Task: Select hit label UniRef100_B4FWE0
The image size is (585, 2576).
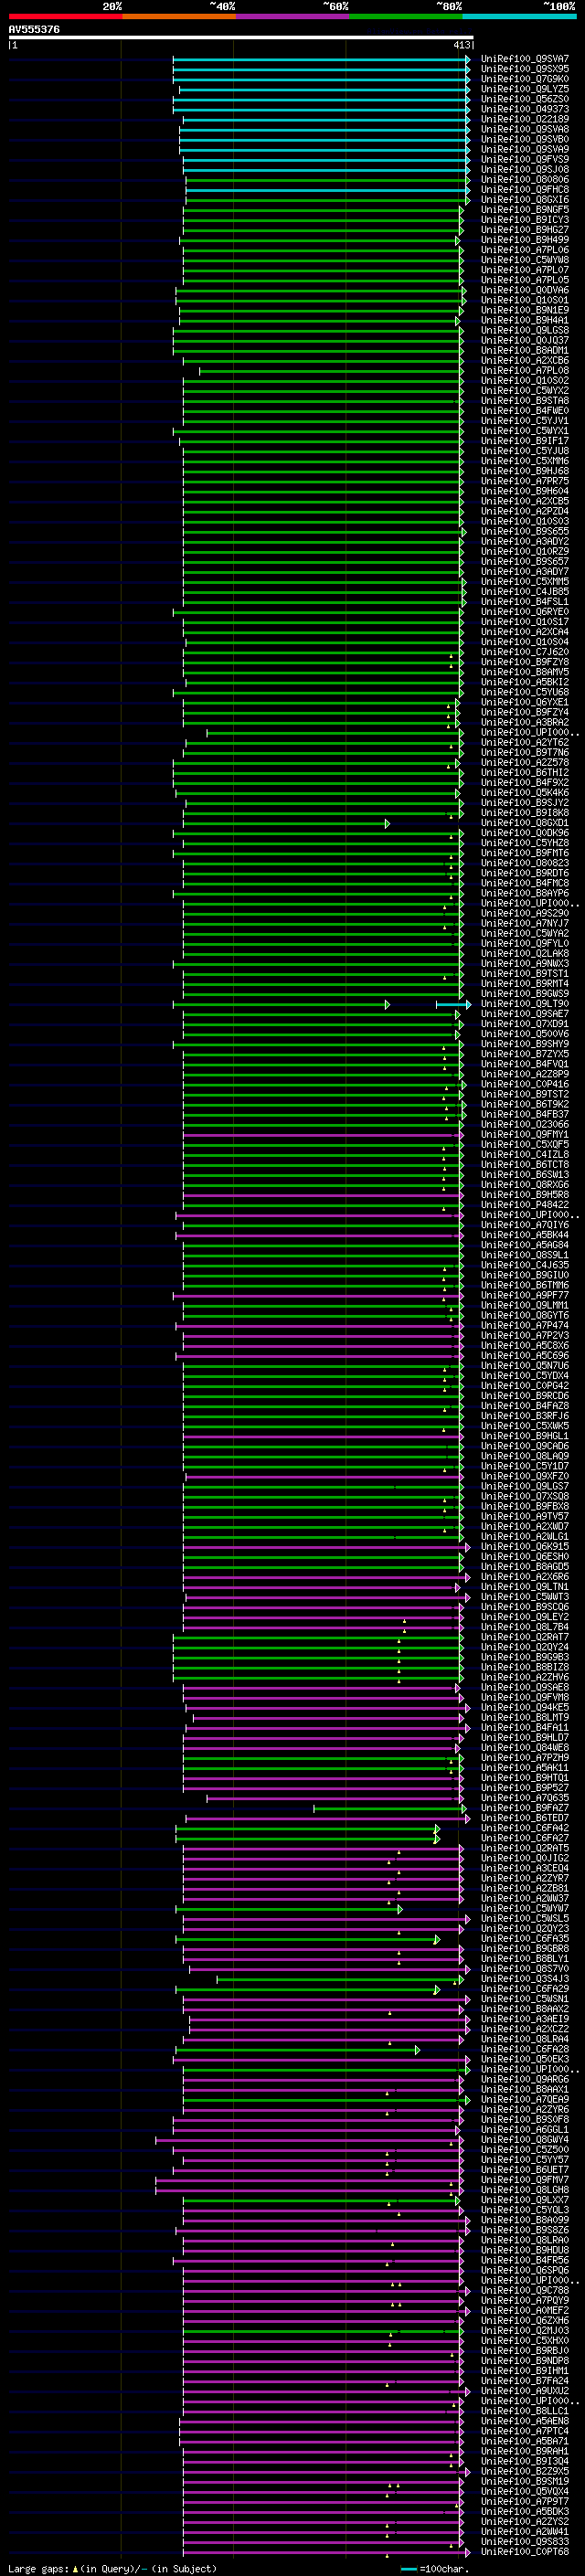Action: pyautogui.click(x=525, y=411)
